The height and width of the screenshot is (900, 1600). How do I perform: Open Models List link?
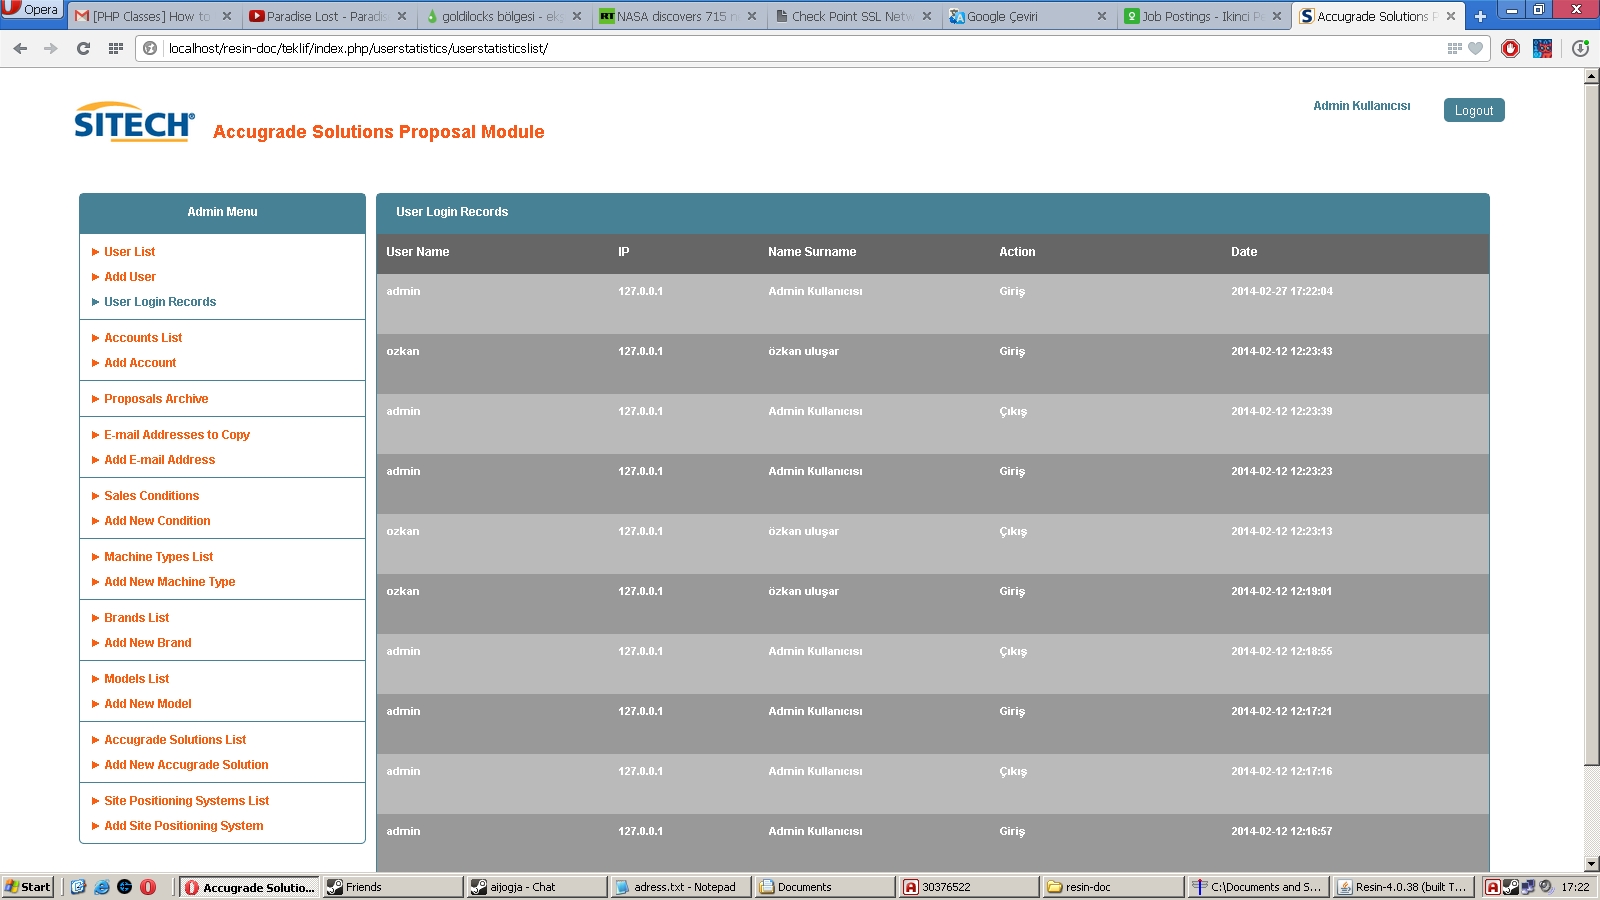click(136, 679)
